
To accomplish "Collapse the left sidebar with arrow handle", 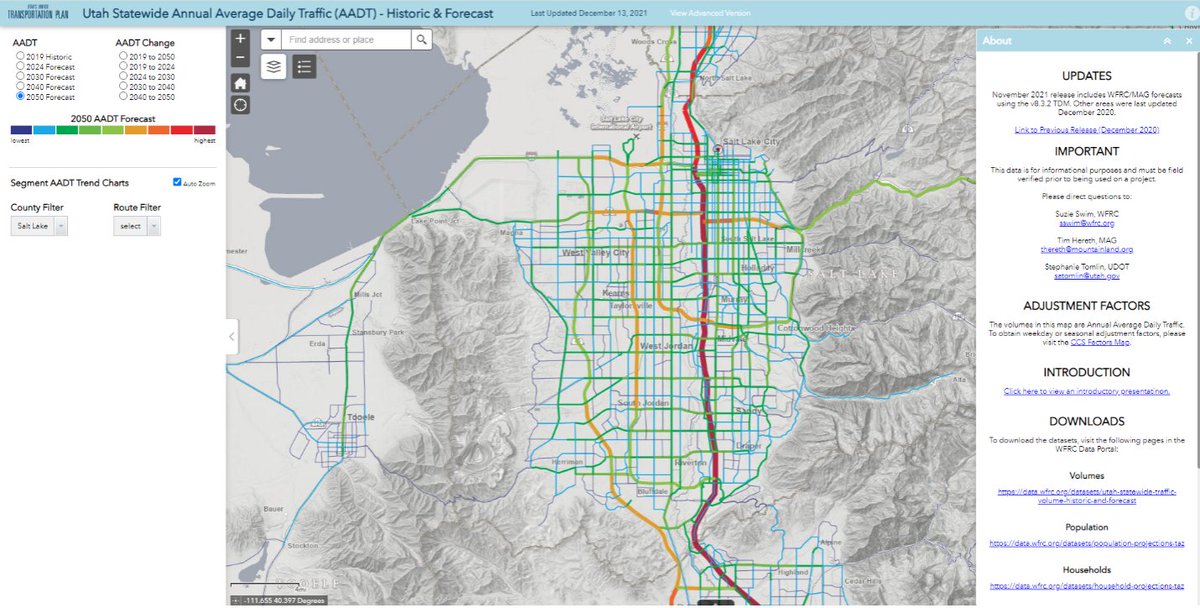I will pos(232,337).
